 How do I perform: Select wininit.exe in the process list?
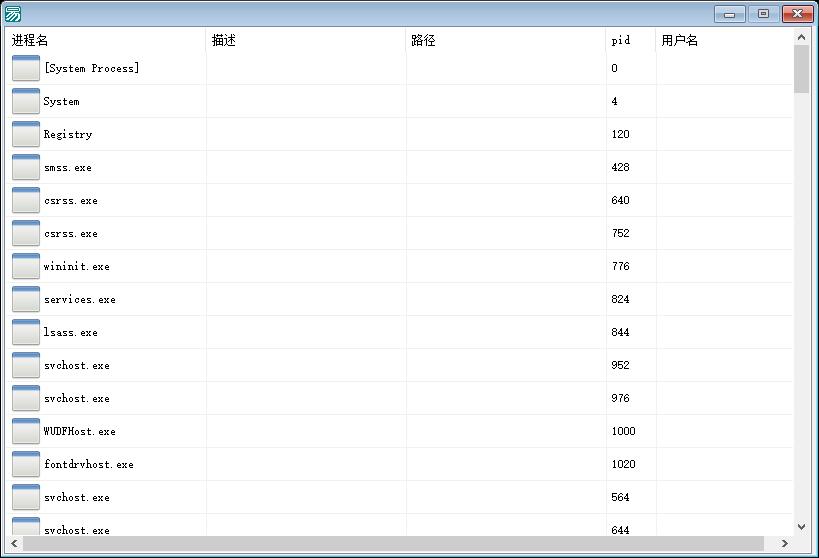[x=77, y=266]
